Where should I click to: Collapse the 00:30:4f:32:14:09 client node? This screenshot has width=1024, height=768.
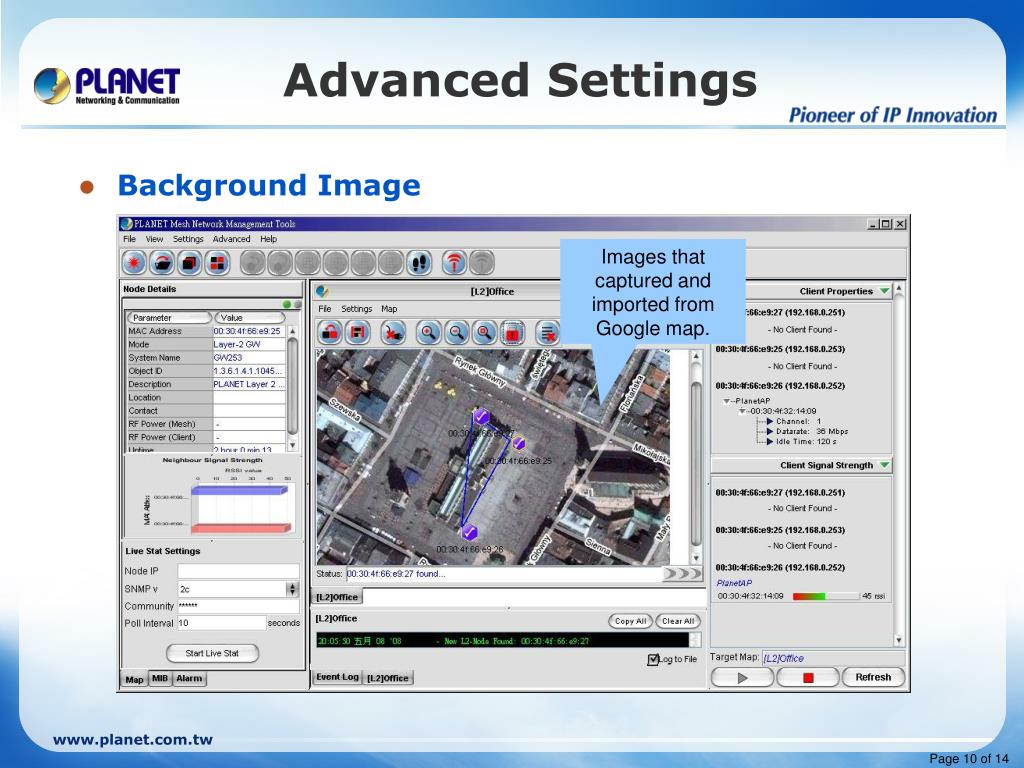[x=742, y=411]
